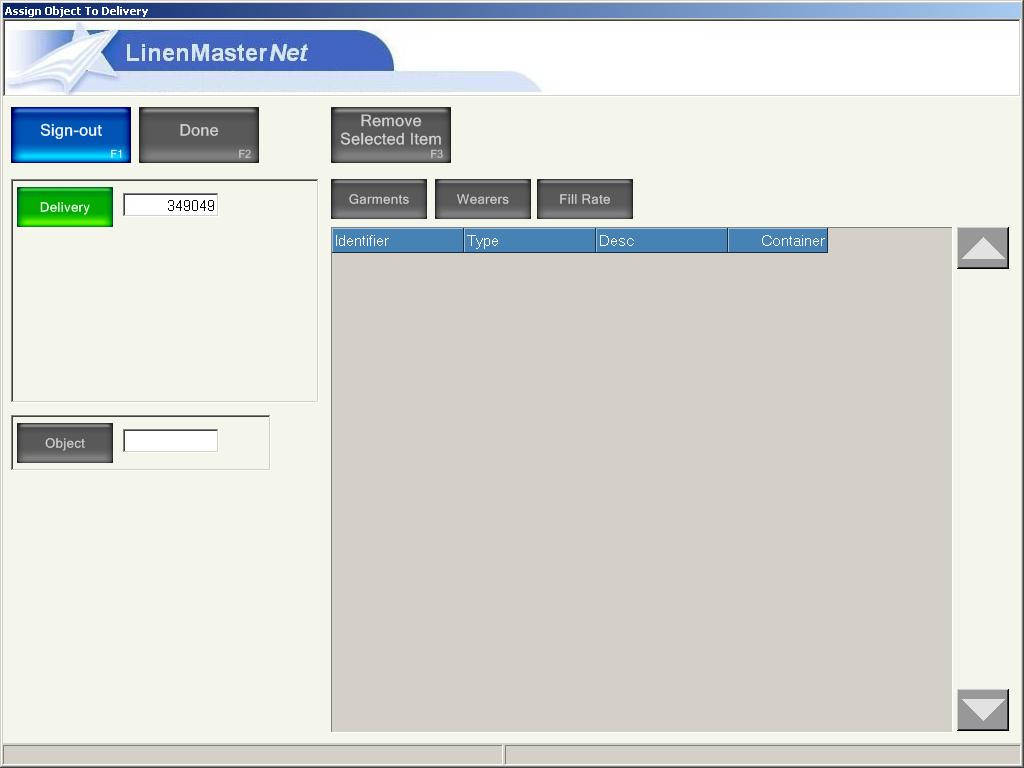This screenshot has width=1024, height=768.
Task: Click the blue Sign-out button
Action: [71, 134]
